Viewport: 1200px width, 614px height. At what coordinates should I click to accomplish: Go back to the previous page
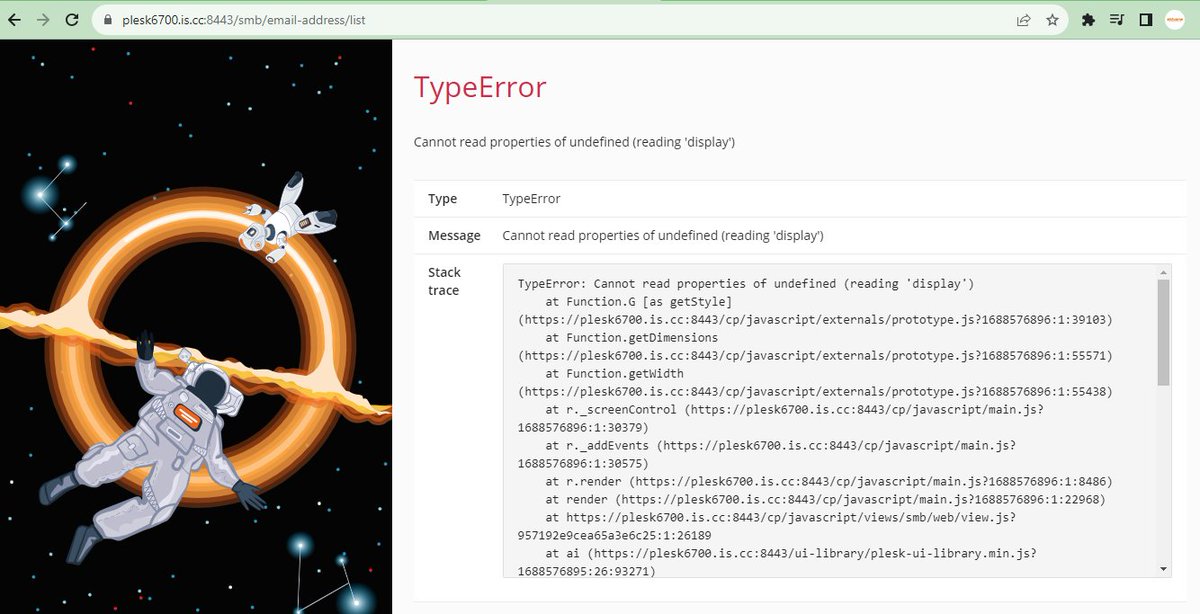point(15,19)
